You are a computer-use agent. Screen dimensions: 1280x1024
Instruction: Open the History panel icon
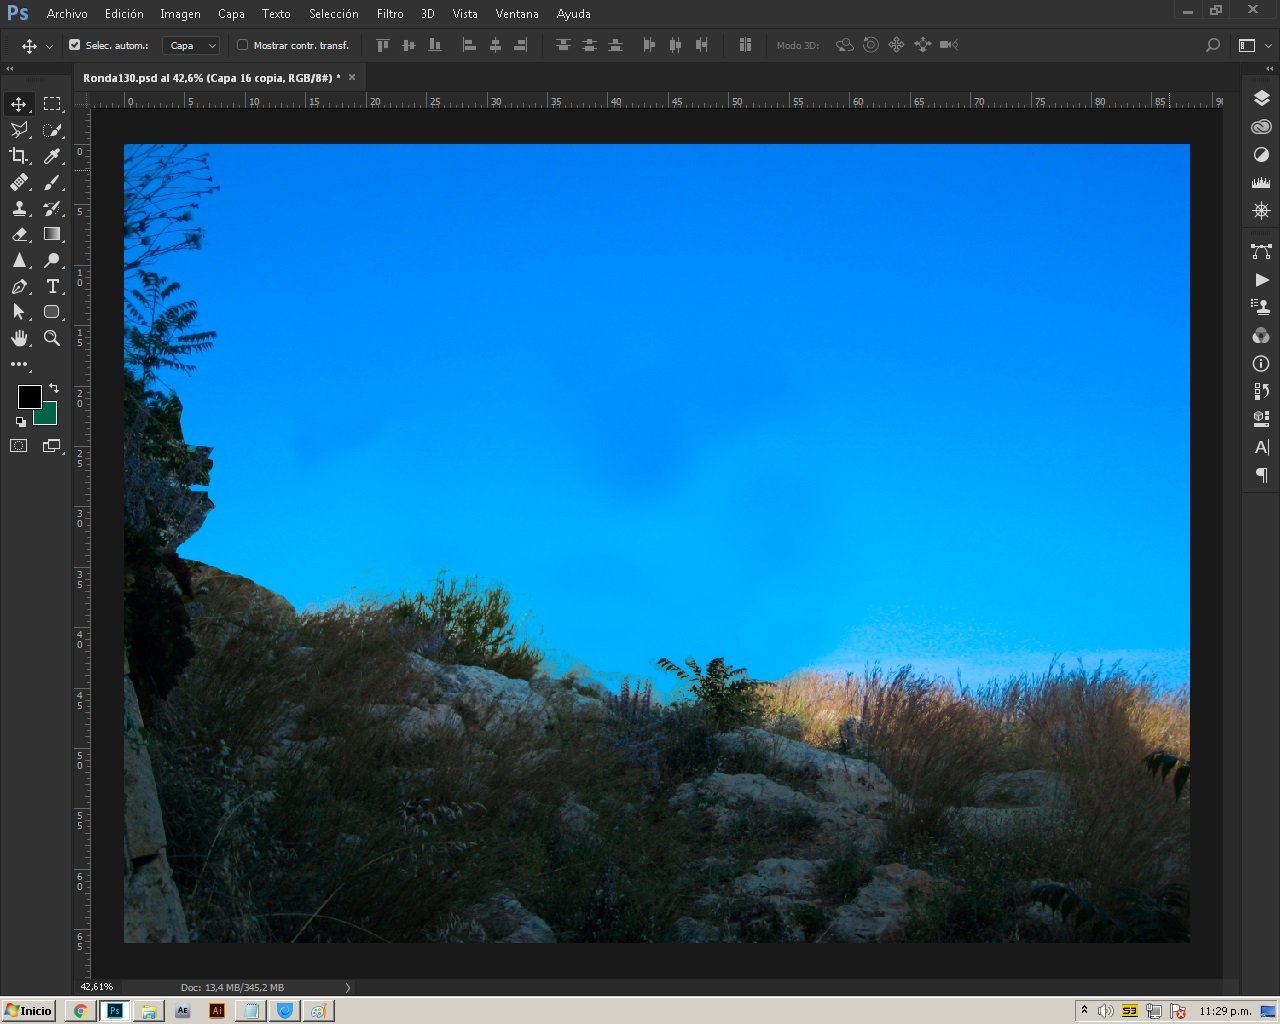[1261, 391]
